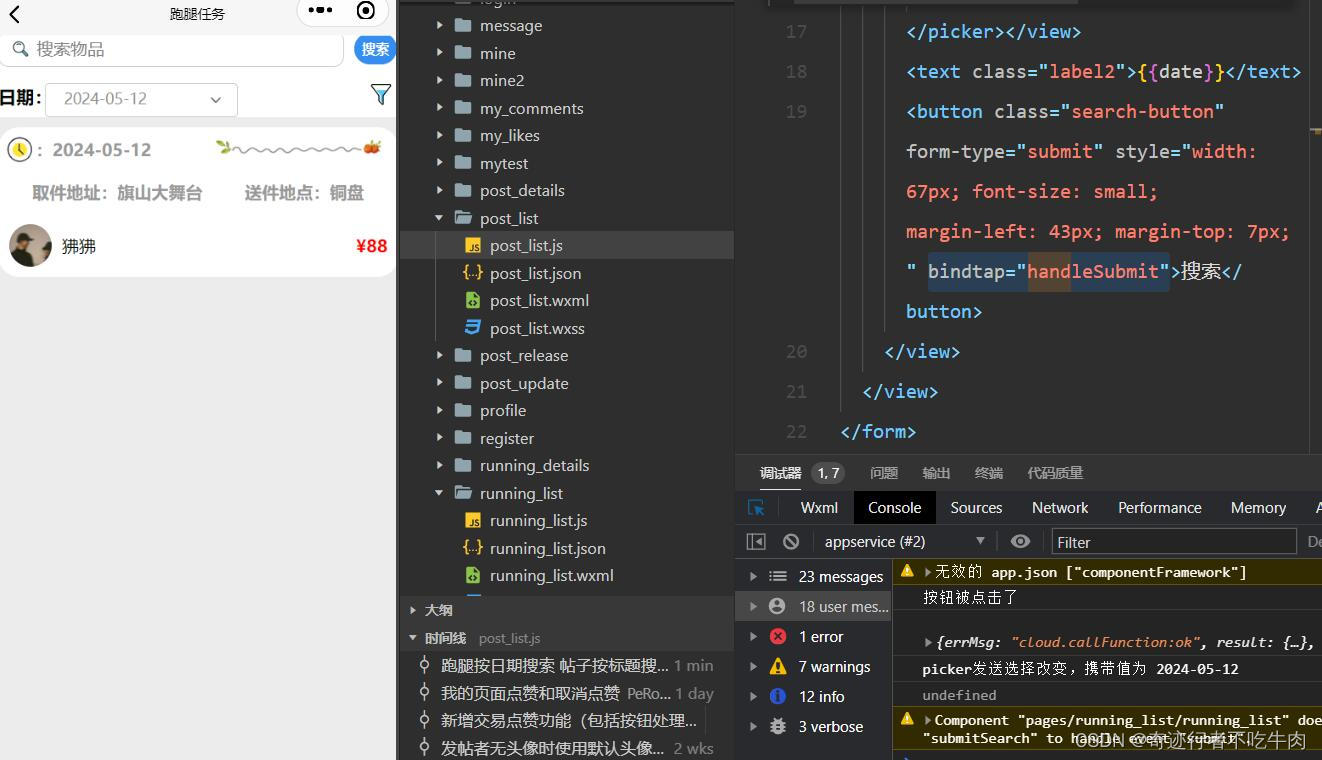Open the Performance devtools tab
The height and width of the screenshot is (760, 1322).
(1159, 508)
